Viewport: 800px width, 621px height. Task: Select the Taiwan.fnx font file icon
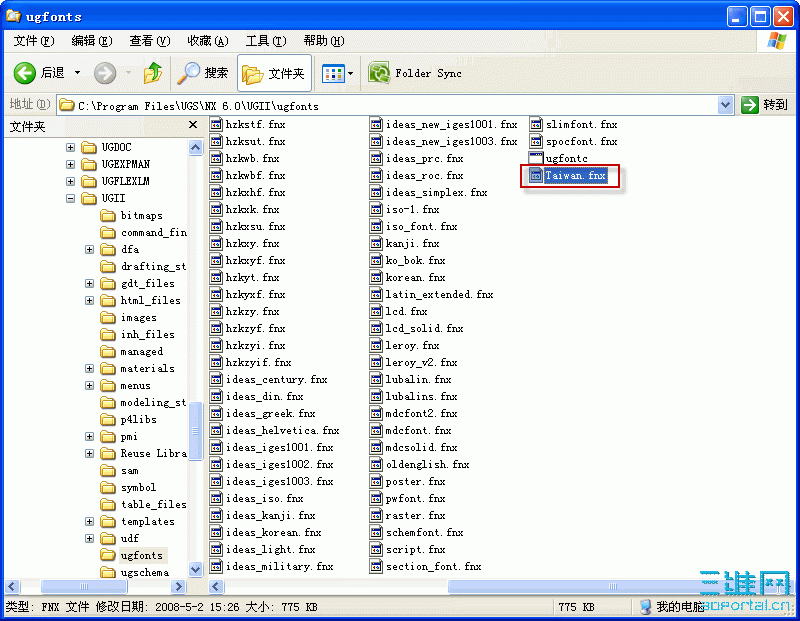[538, 175]
